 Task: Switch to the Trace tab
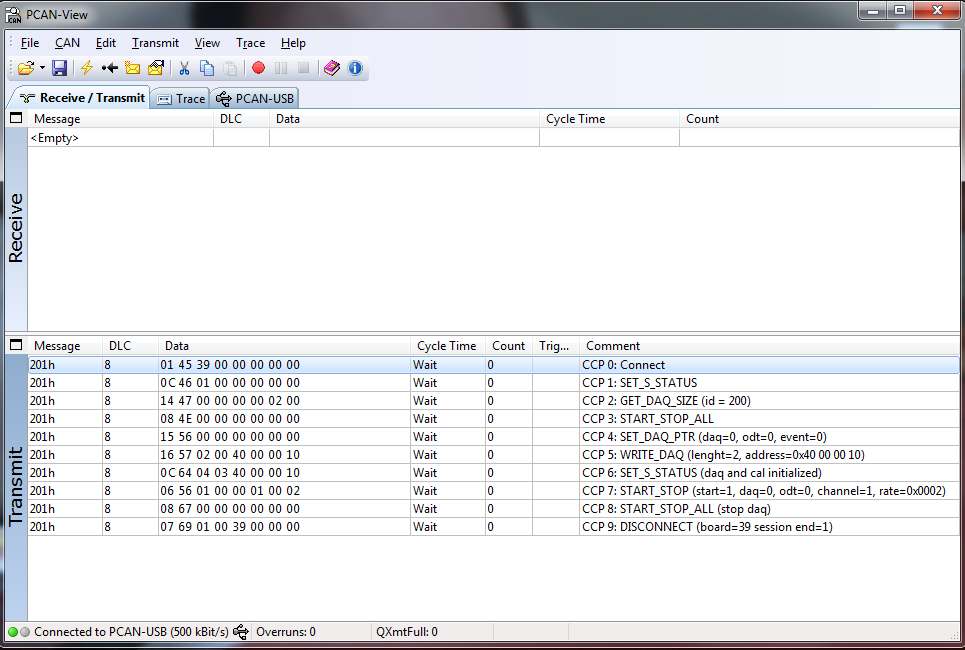(x=181, y=98)
